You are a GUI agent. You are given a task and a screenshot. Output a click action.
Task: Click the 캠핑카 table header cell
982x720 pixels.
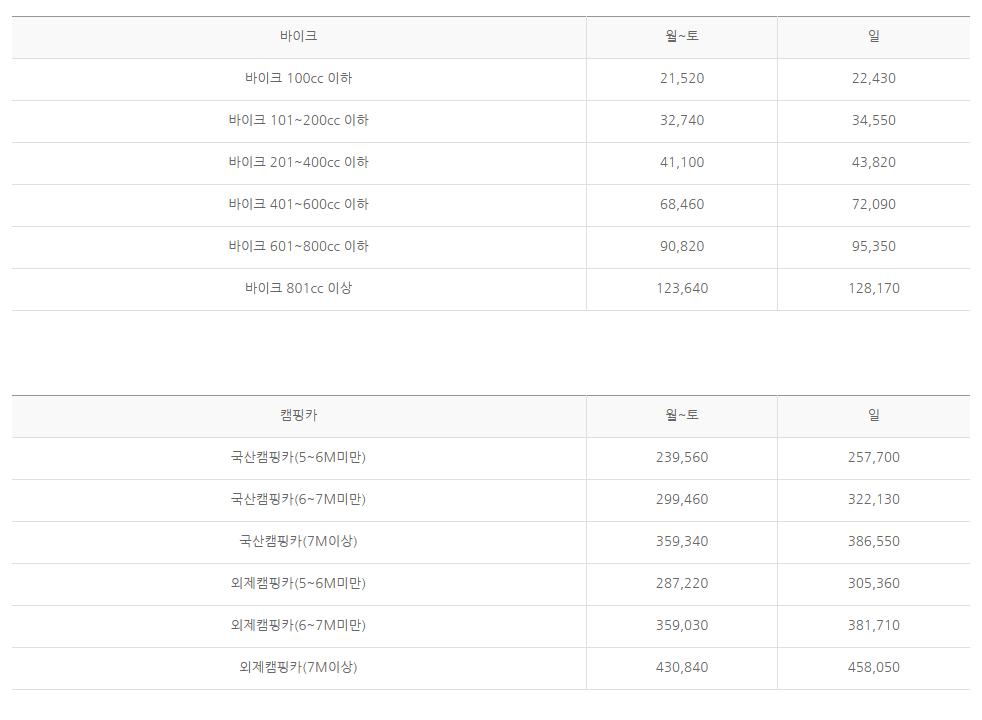coord(299,415)
